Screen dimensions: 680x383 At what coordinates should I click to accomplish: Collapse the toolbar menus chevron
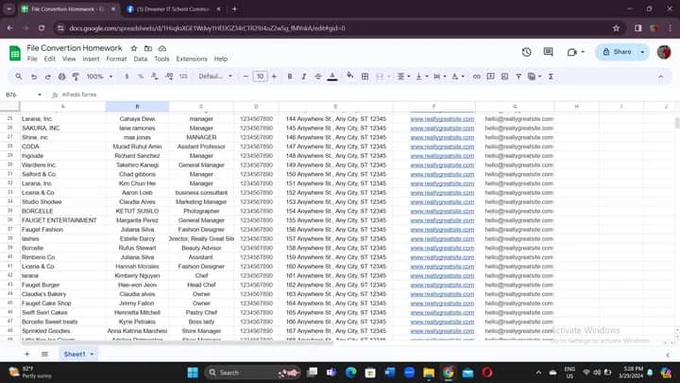pos(660,77)
